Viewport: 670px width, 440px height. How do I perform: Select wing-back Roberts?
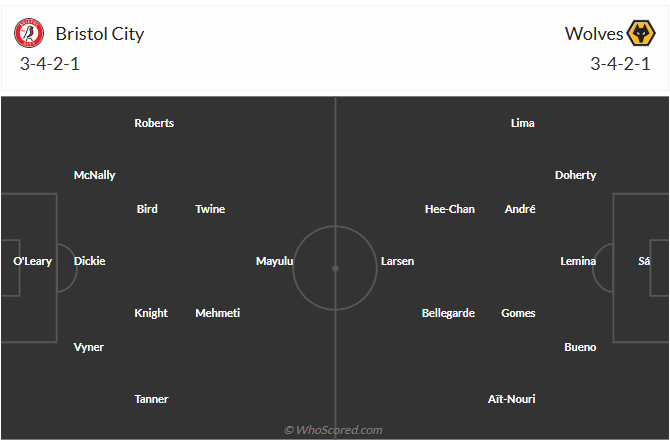[154, 123]
